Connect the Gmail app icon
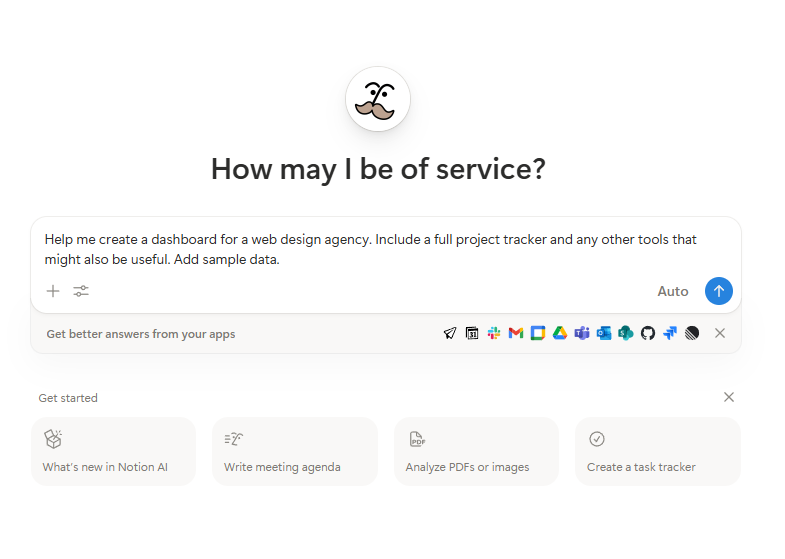Screen dimensions: 785x559 (x=516, y=333)
